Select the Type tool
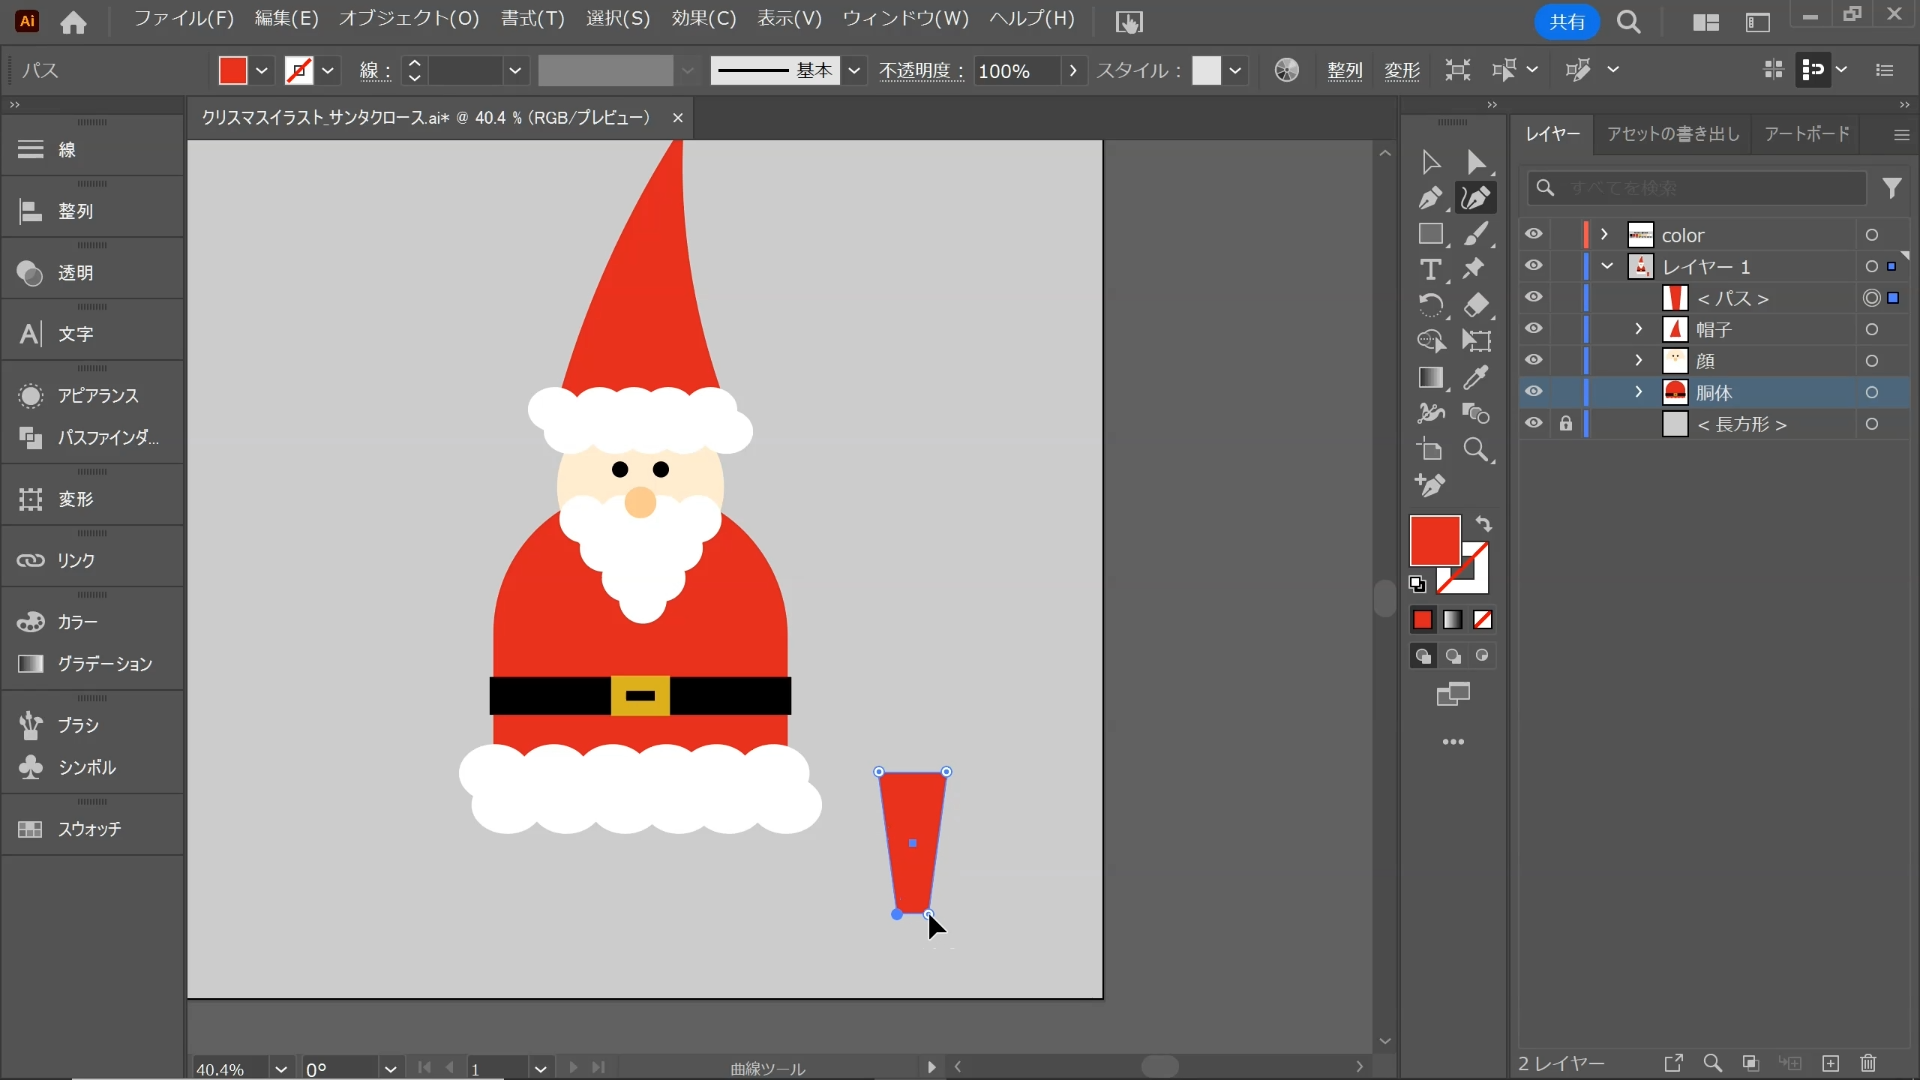Image resolution: width=1920 pixels, height=1080 pixels. point(1430,270)
